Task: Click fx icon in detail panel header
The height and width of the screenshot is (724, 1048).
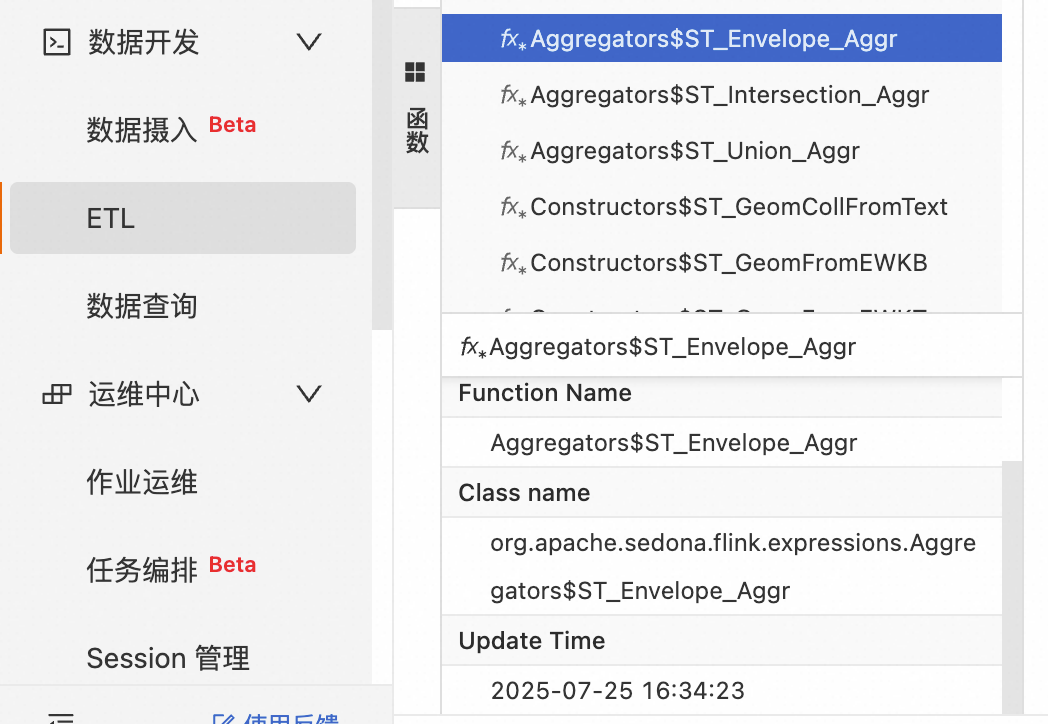Action: [x=473, y=348]
